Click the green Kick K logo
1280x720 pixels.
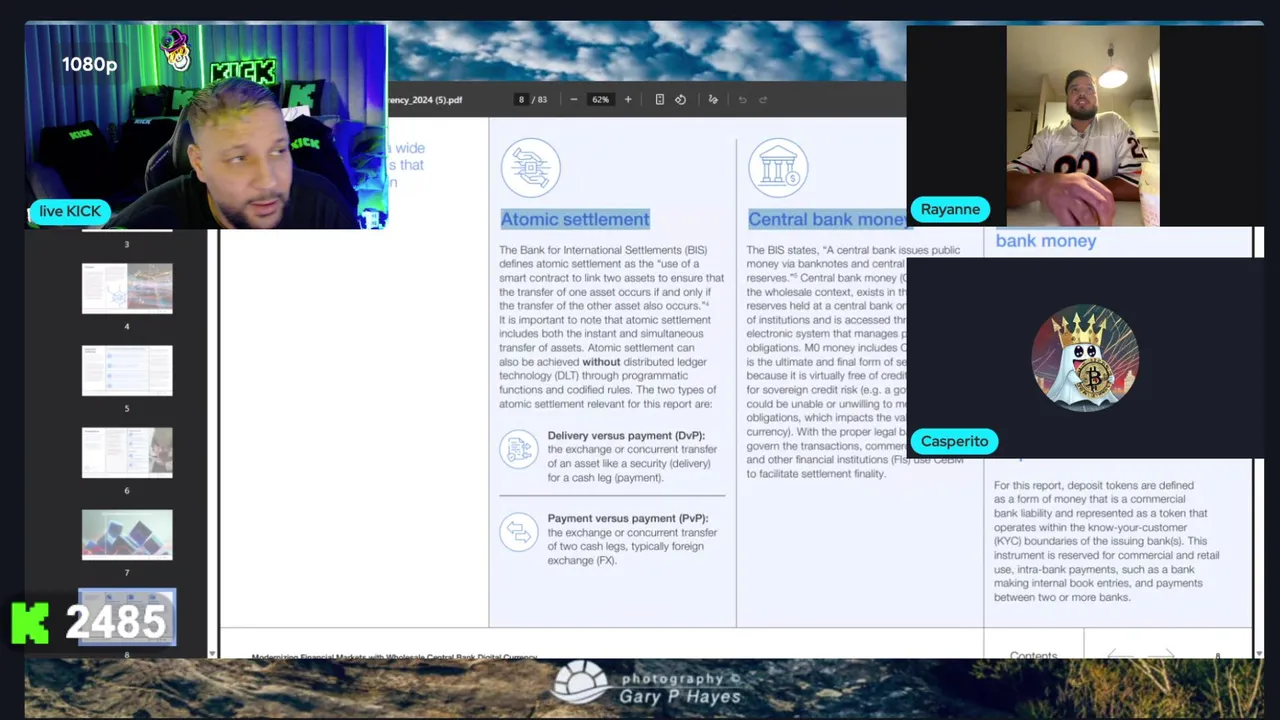click(30, 622)
